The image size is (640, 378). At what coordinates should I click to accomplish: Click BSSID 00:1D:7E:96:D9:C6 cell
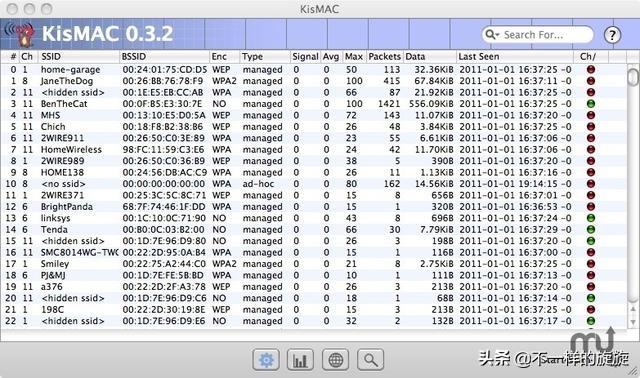pyautogui.click(x=164, y=298)
